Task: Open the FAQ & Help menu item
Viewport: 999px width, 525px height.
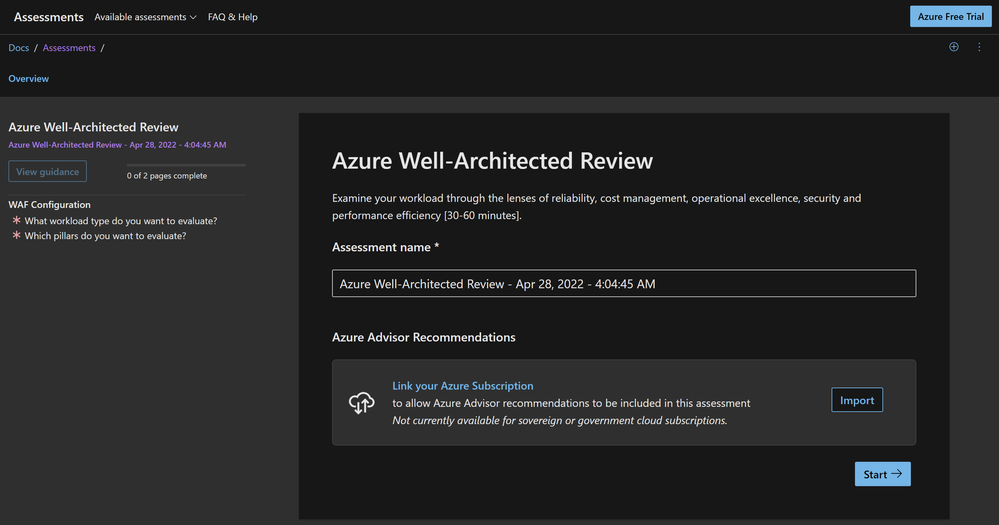Action: [233, 17]
